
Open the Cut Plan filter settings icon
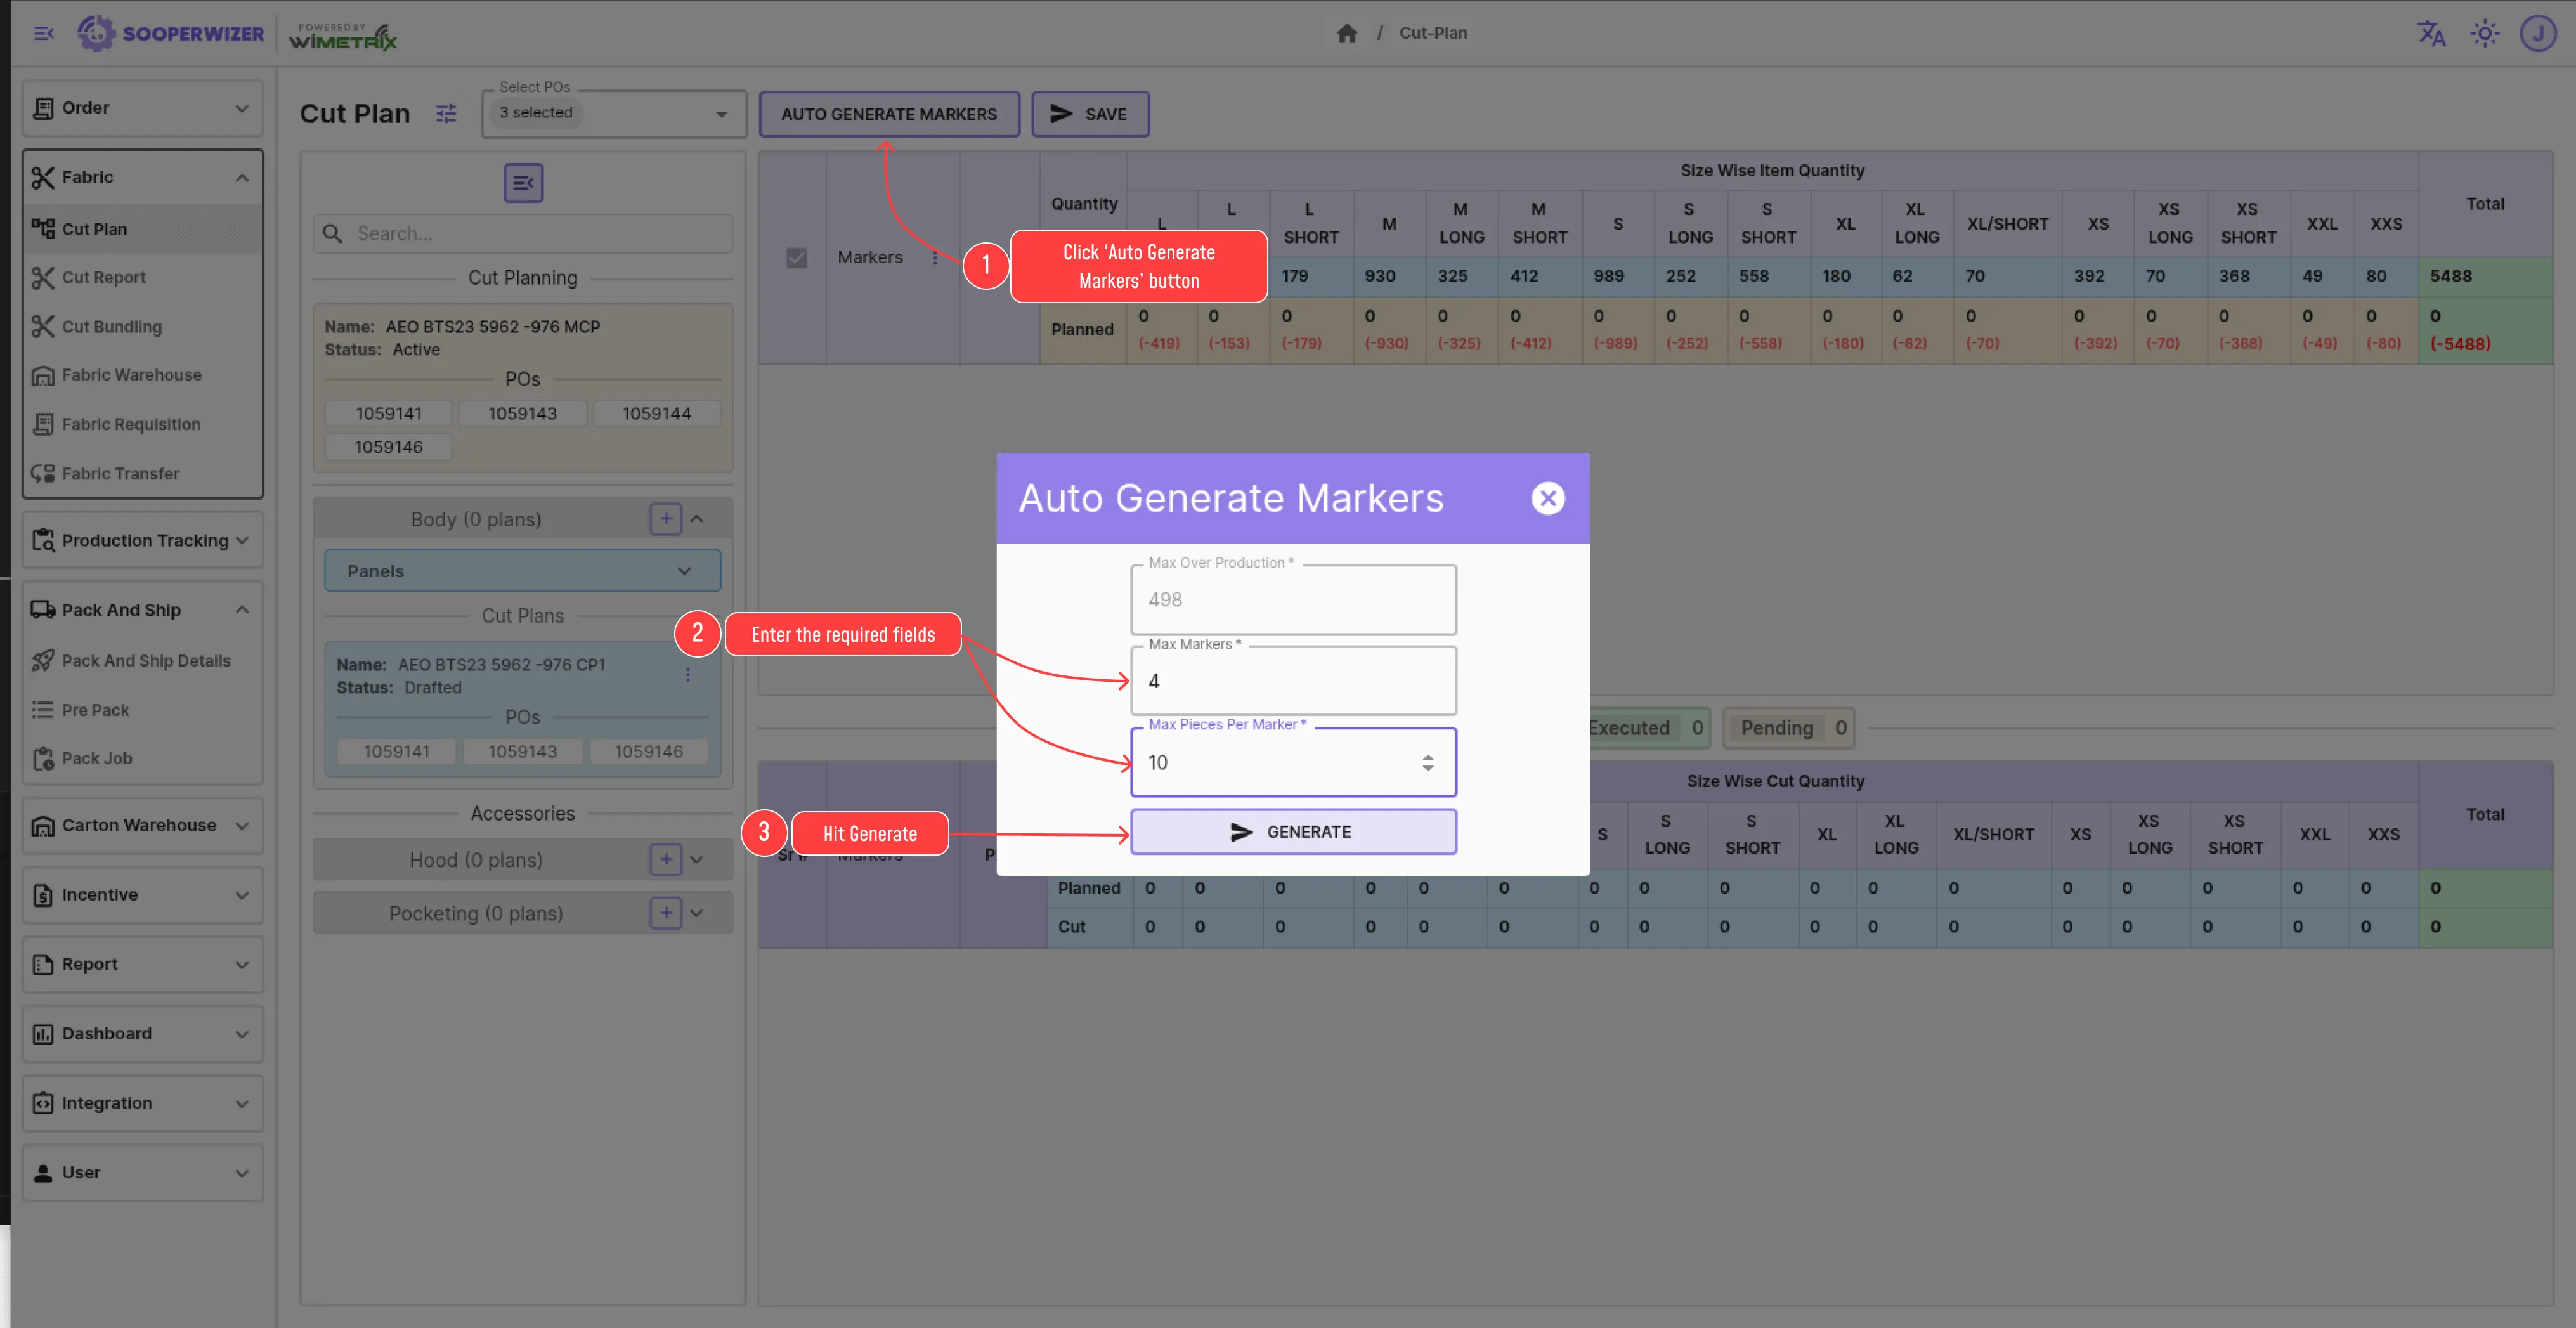(x=446, y=114)
